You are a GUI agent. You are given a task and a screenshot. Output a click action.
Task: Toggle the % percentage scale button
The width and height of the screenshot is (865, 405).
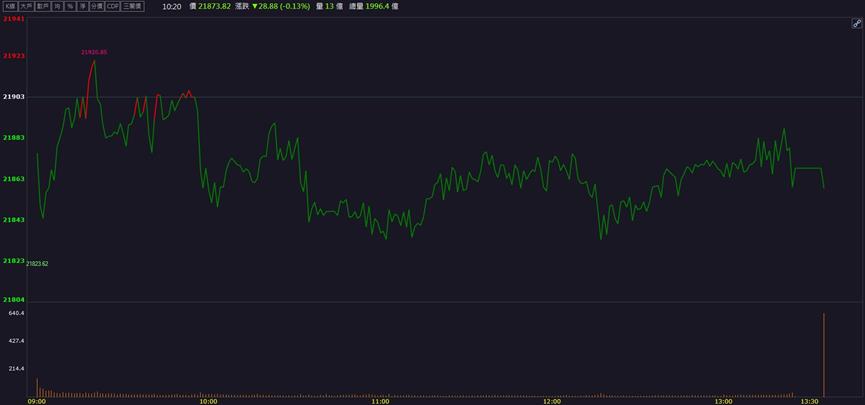[x=70, y=6]
